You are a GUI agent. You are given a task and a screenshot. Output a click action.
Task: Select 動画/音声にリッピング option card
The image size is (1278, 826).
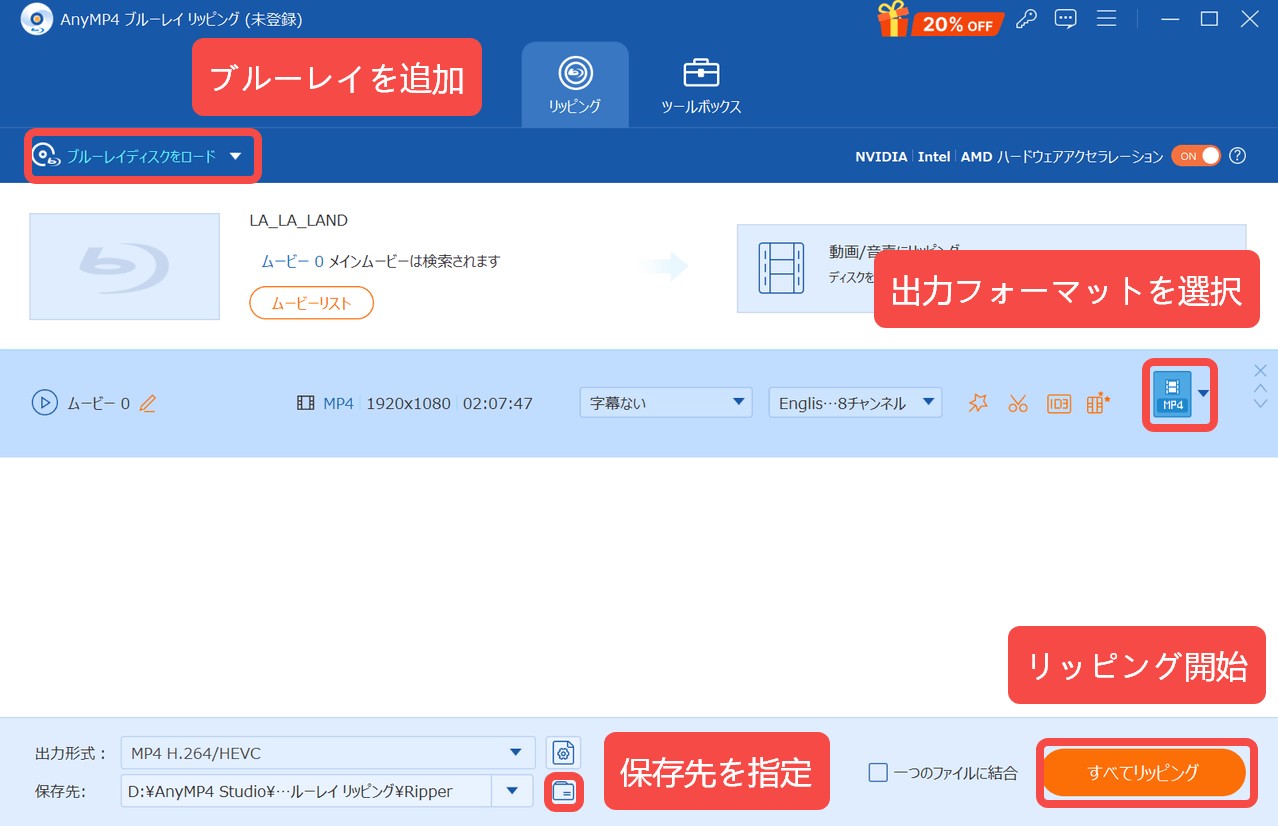991,268
